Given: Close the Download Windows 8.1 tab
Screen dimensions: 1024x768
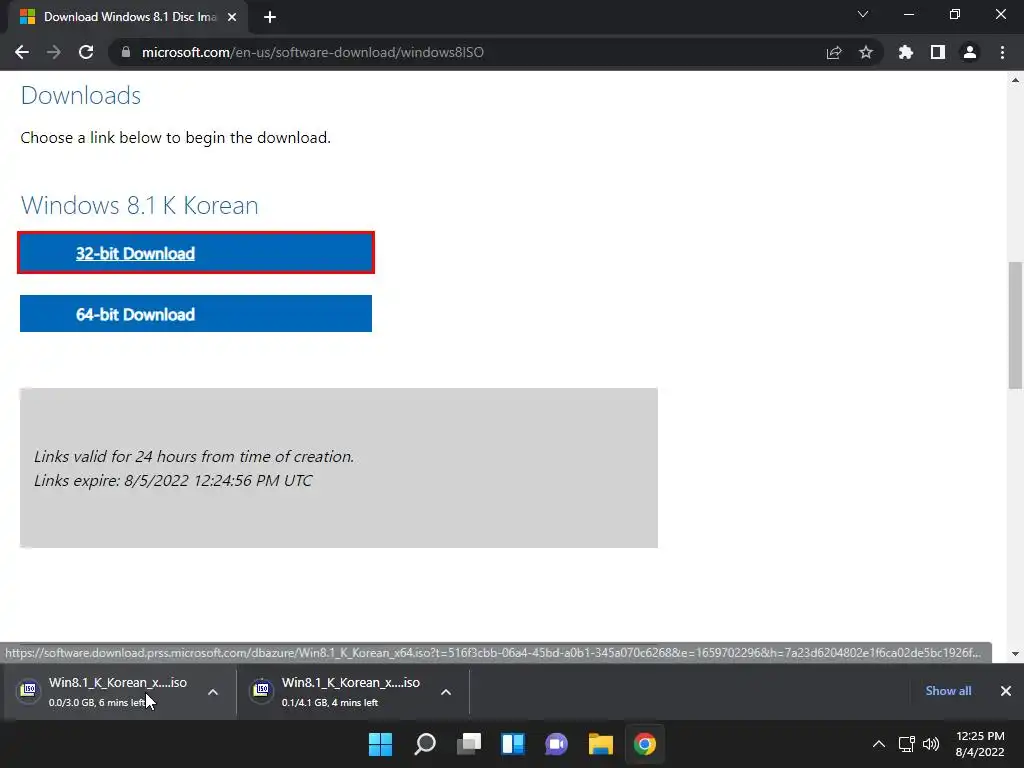Looking at the screenshot, I should pyautogui.click(x=232, y=17).
